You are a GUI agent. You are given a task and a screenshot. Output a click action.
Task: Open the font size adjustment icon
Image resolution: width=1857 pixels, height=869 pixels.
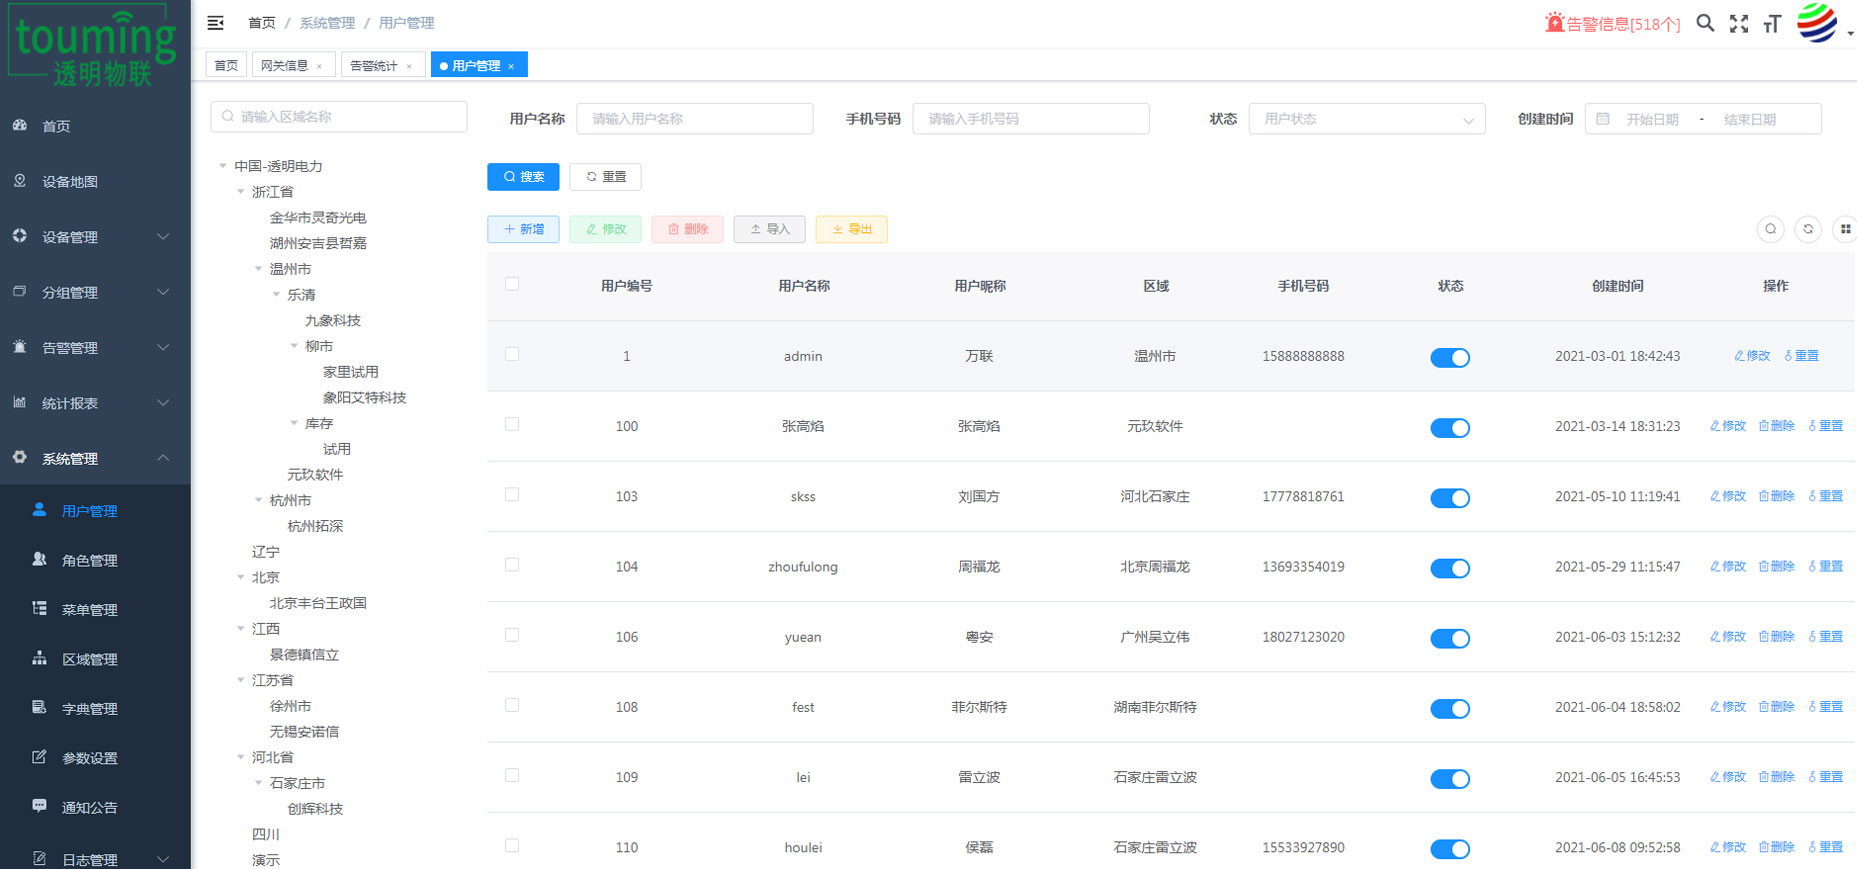1772,24
